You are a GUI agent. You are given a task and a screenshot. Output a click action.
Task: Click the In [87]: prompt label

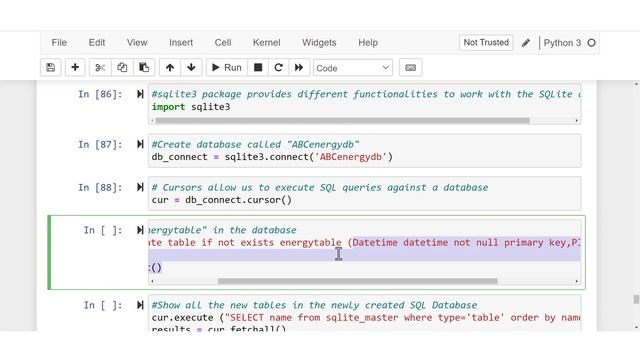100,144
